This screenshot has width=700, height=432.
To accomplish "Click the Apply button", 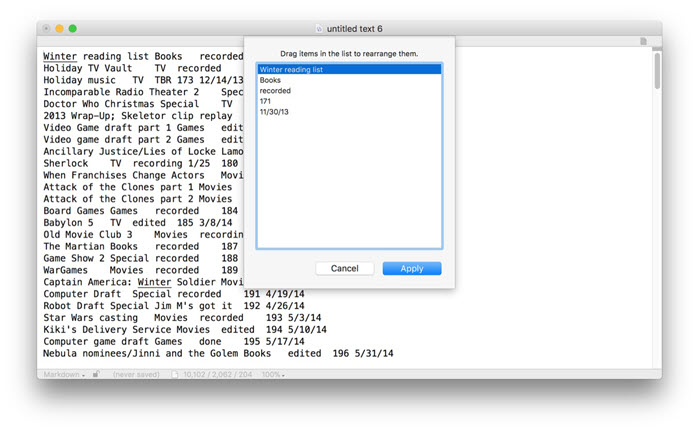I will click(x=412, y=268).
